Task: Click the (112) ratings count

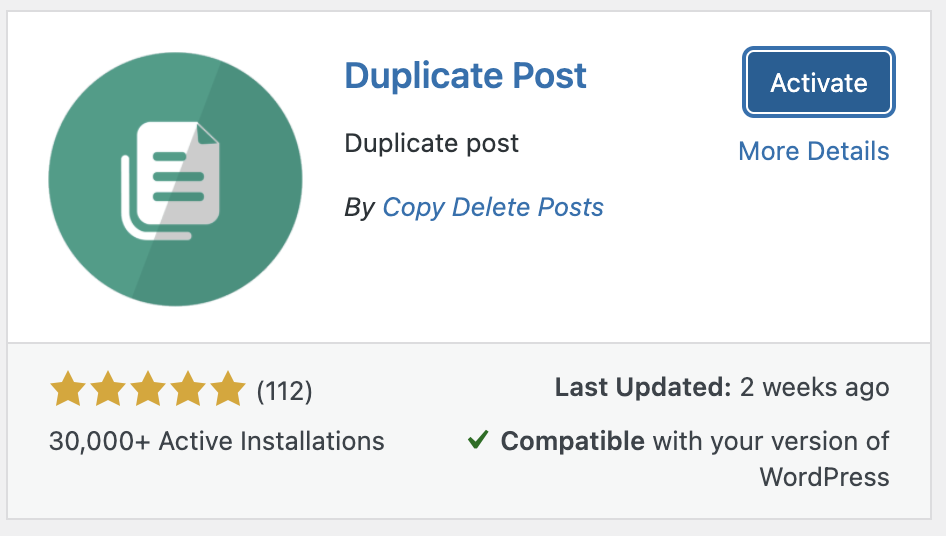Action: pos(284,391)
